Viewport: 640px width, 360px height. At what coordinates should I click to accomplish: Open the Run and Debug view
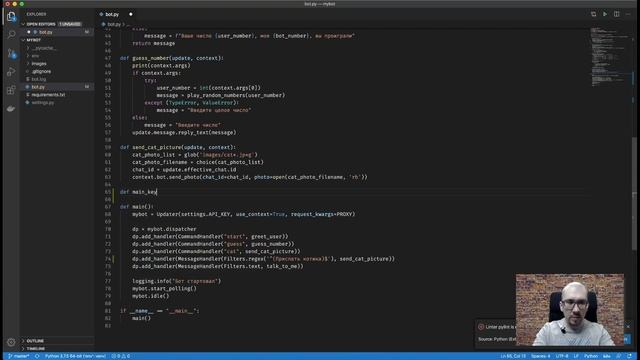[11, 71]
